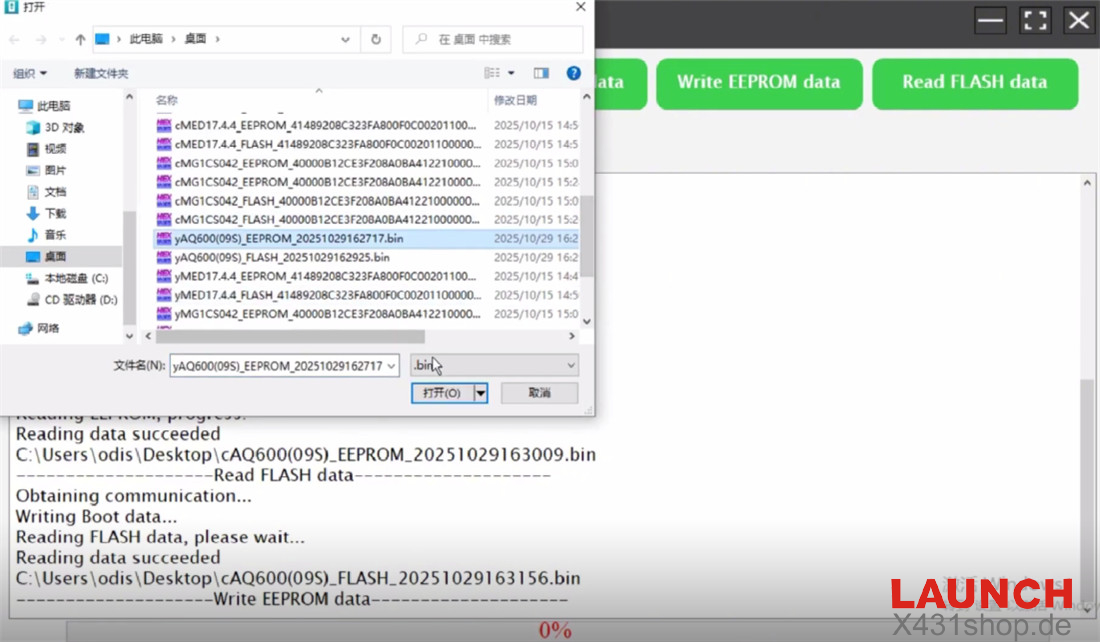Open the 组织 organize menu
The width and height of the screenshot is (1100, 642).
[30, 73]
